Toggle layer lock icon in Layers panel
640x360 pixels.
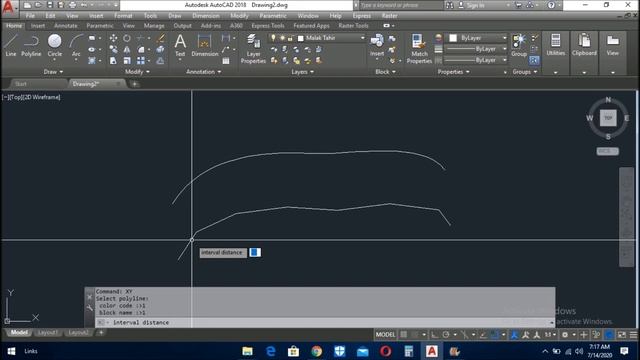pos(290,38)
